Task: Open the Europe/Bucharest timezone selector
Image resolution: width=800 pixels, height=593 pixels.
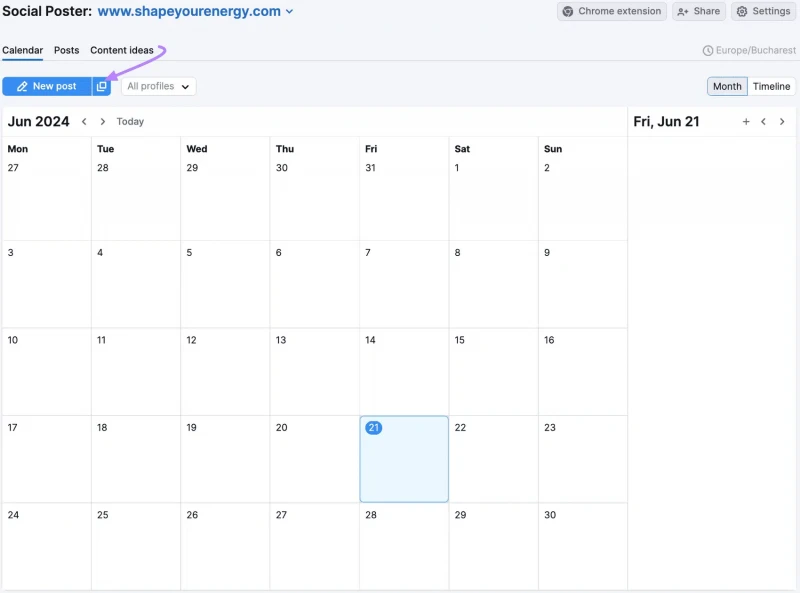Action: [x=749, y=50]
